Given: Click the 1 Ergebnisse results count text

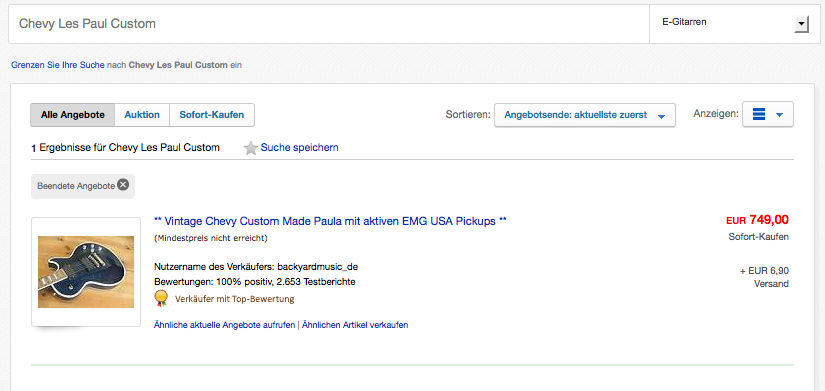Looking at the screenshot, I should pyautogui.click(x=125, y=148).
